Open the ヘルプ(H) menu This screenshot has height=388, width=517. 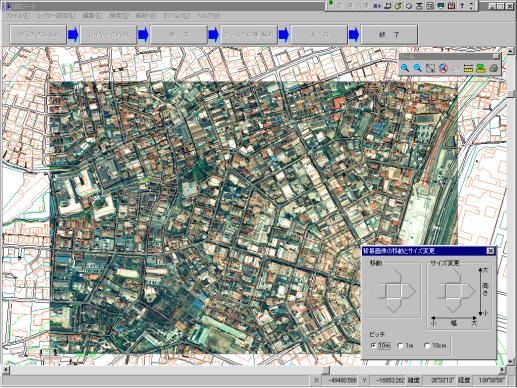tap(209, 15)
